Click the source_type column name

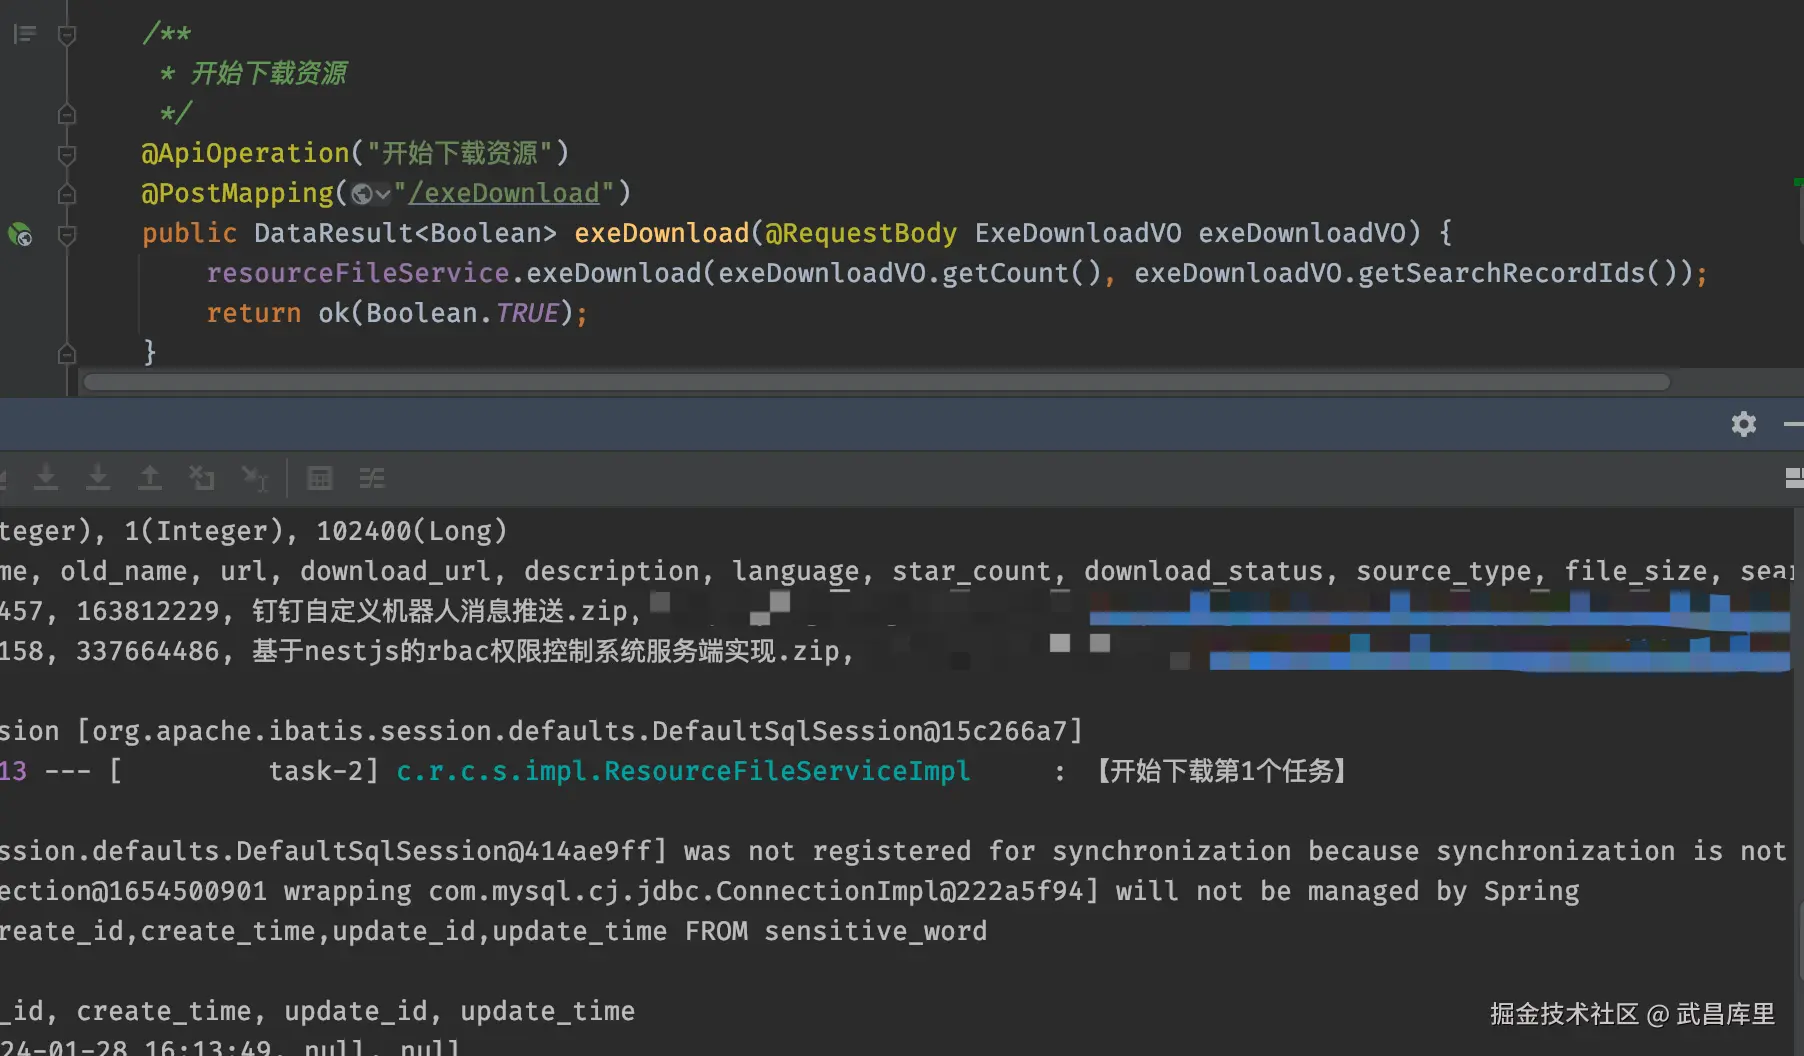coord(1444,571)
